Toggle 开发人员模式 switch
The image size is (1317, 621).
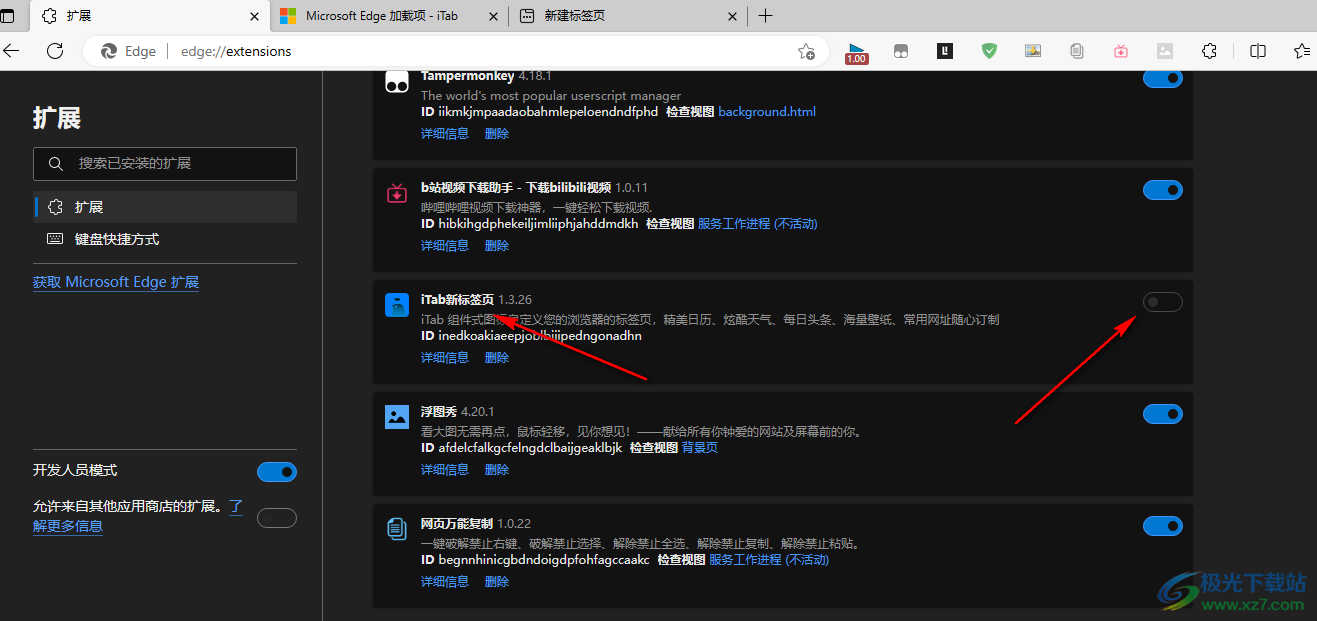click(x=277, y=472)
